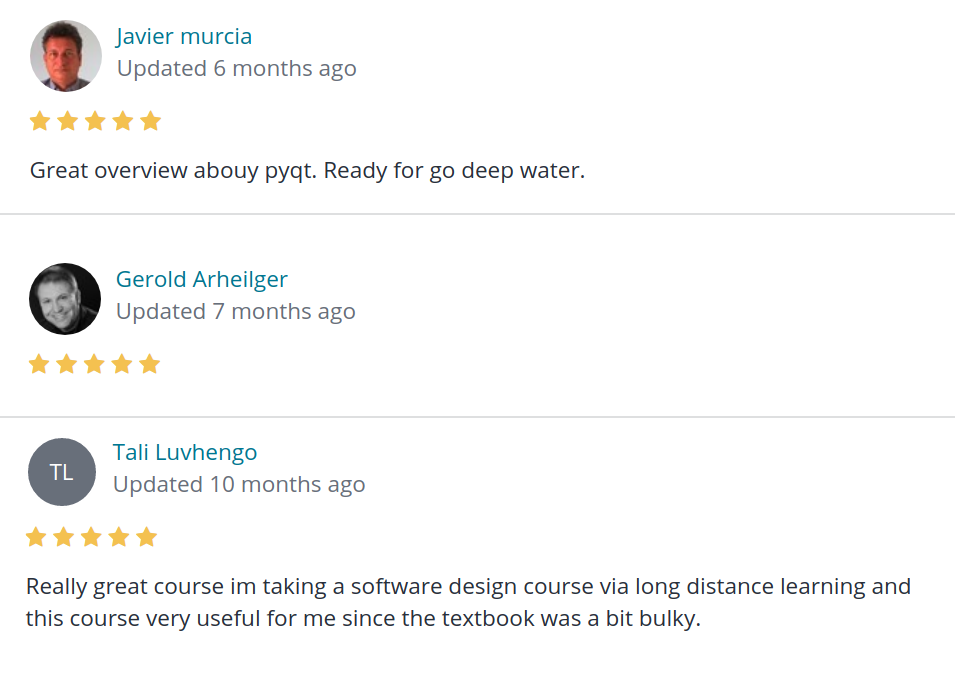Click the 'Updated 7 months ago' timestamp
This screenshot has height=682, width=955.
coord(236,312)
